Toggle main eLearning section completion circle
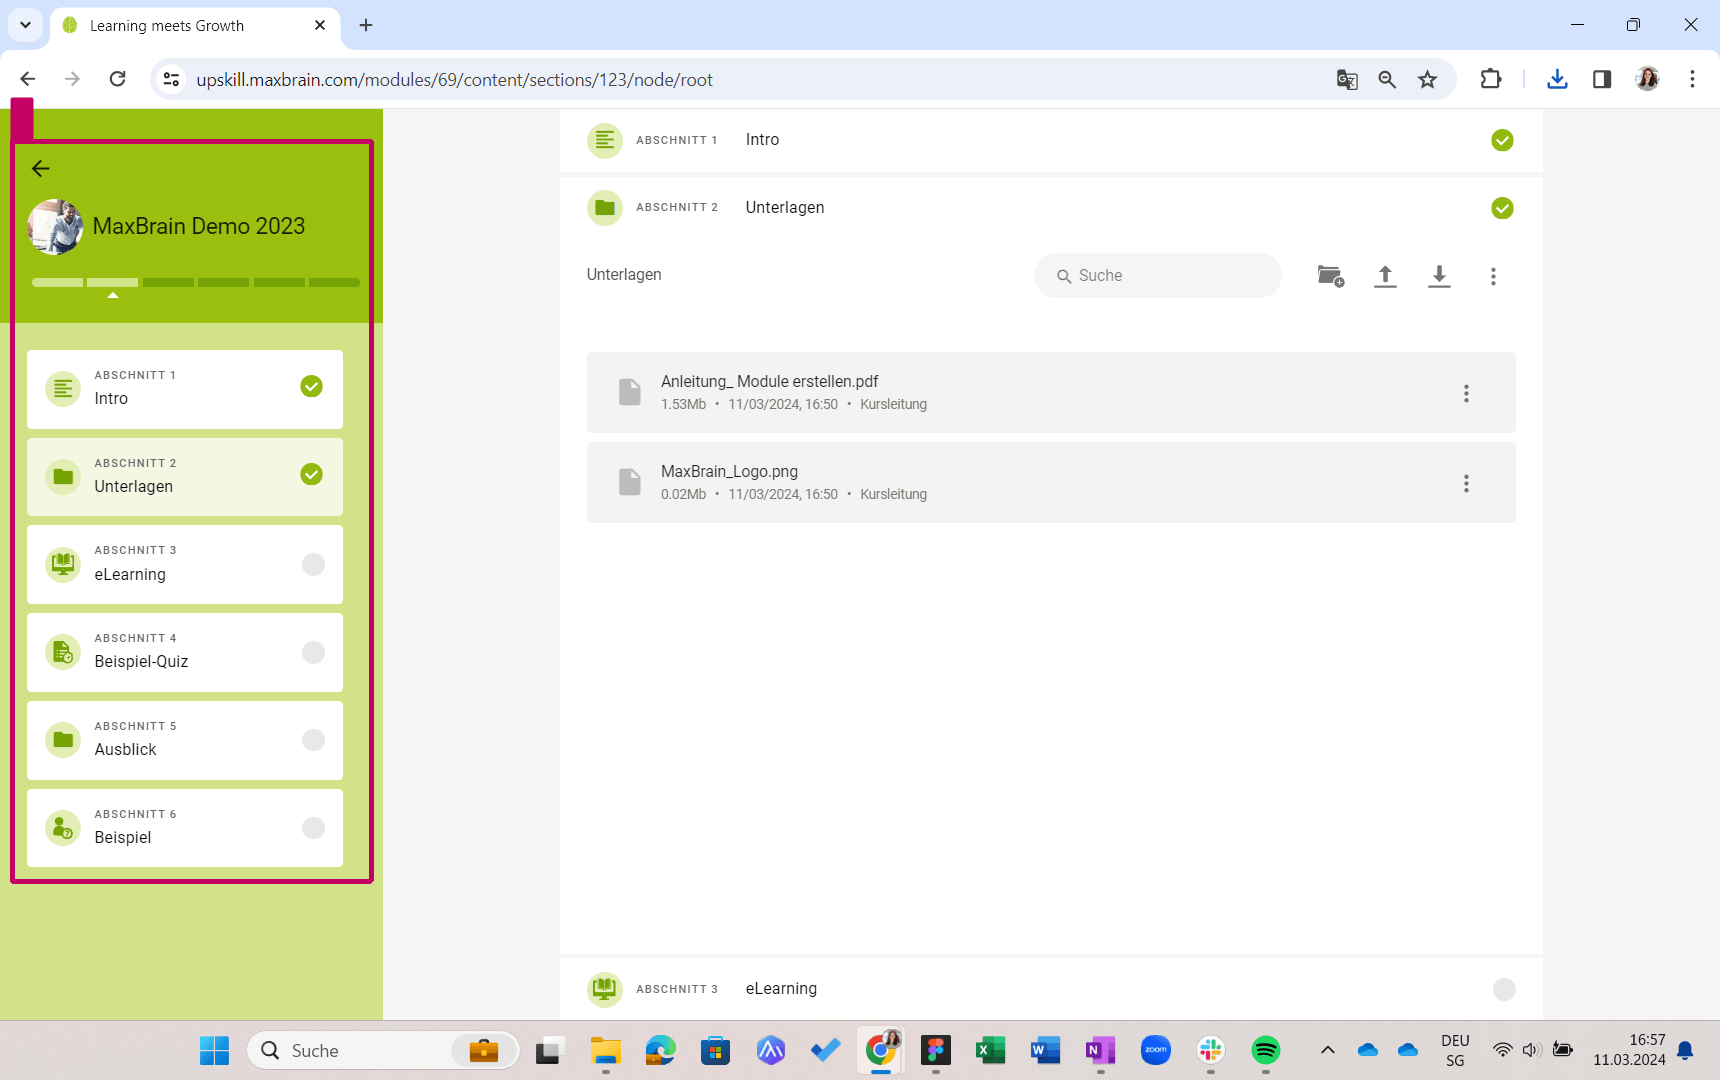The image size is (1720, 1080). point(1504,989)
